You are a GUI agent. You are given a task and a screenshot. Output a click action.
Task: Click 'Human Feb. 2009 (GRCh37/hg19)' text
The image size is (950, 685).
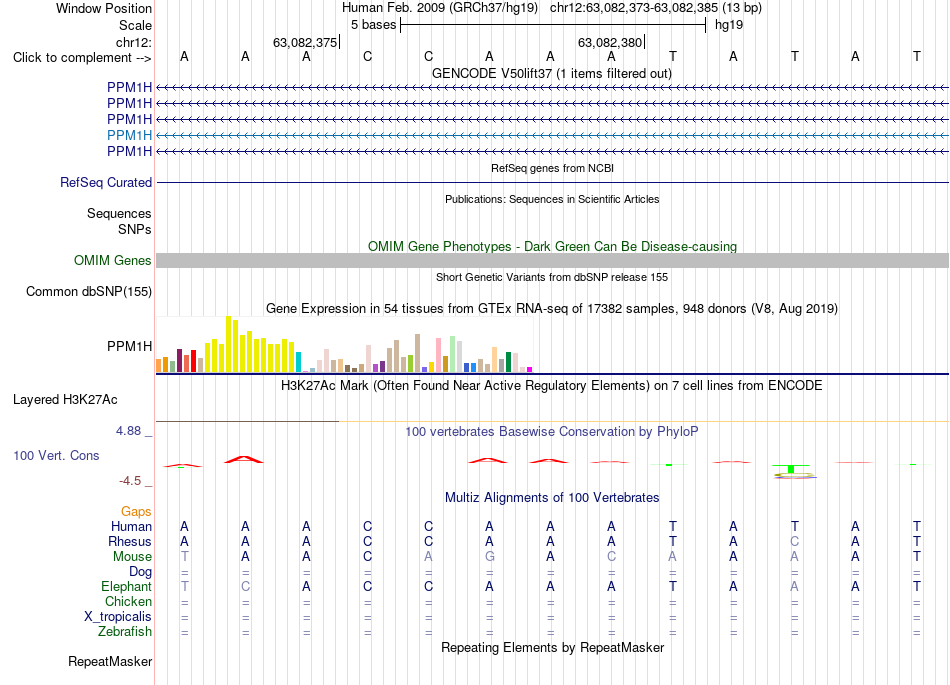pos(440,8)
